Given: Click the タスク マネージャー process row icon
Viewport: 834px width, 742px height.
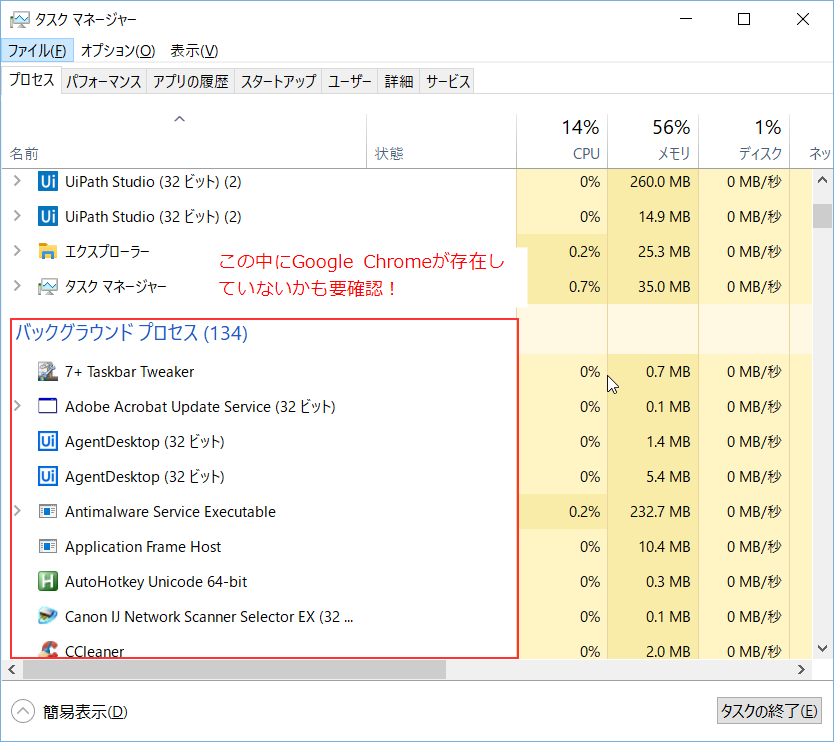Looking at the screenshot, I should 48,287.
